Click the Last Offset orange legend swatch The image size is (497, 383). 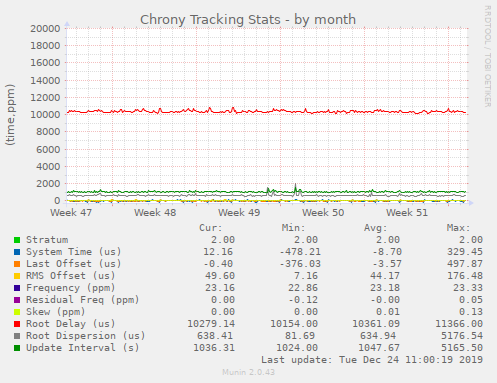(17, 264)
